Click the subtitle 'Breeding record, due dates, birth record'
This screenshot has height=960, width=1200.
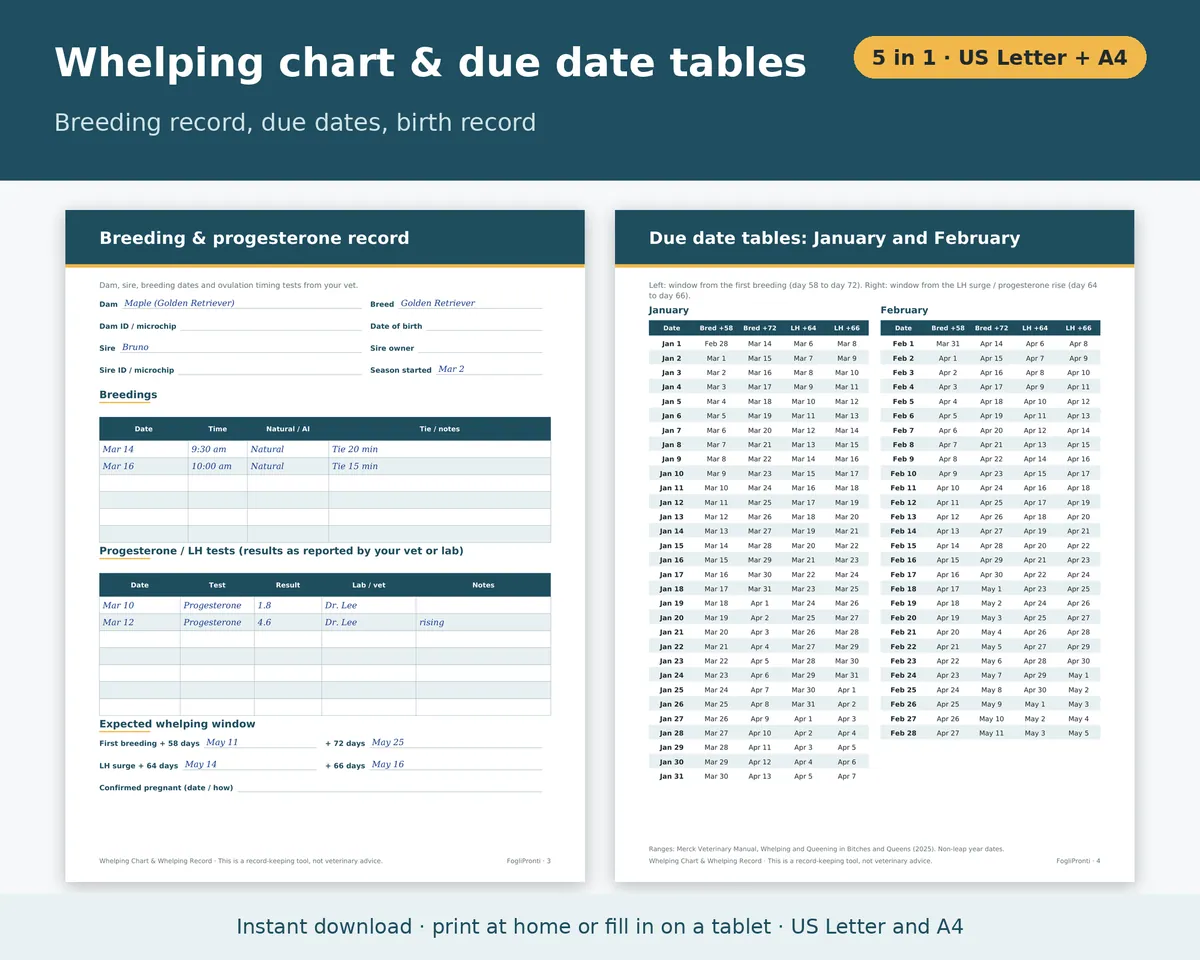point(295,122)
